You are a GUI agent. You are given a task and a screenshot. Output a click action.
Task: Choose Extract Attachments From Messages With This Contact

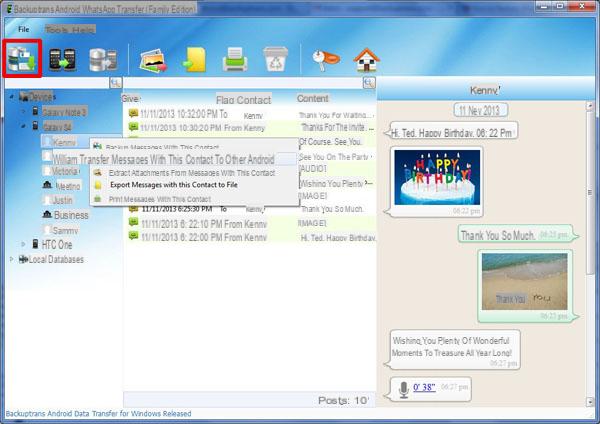click(x=192, y=173)
